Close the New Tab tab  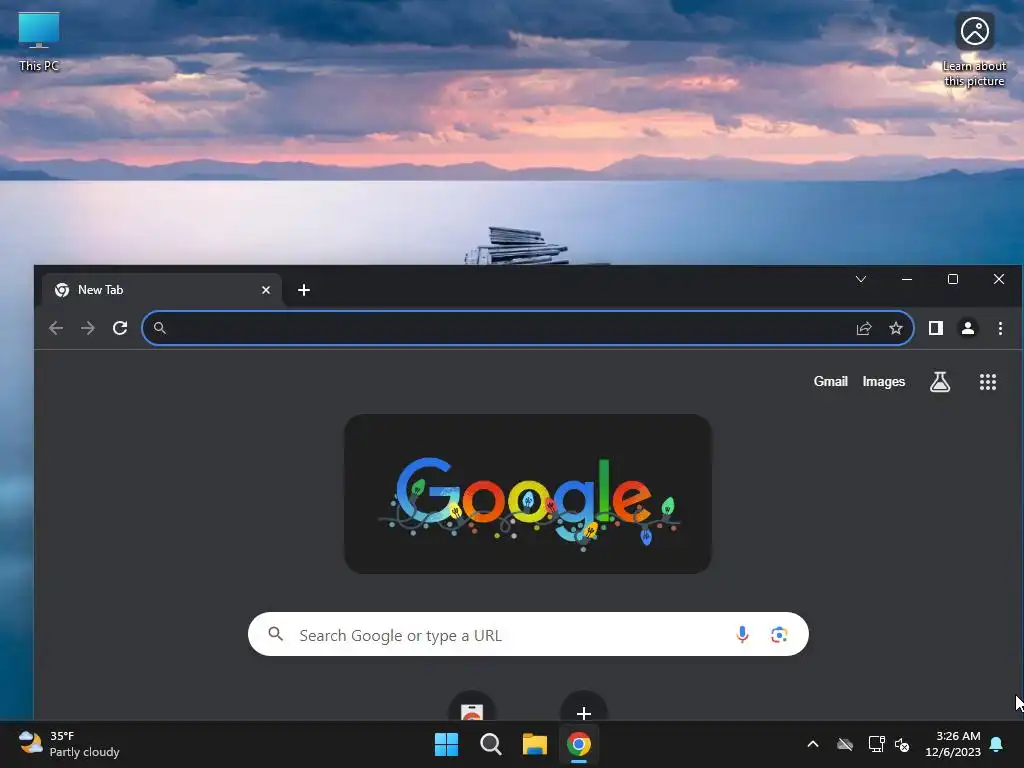pos(266,290)
